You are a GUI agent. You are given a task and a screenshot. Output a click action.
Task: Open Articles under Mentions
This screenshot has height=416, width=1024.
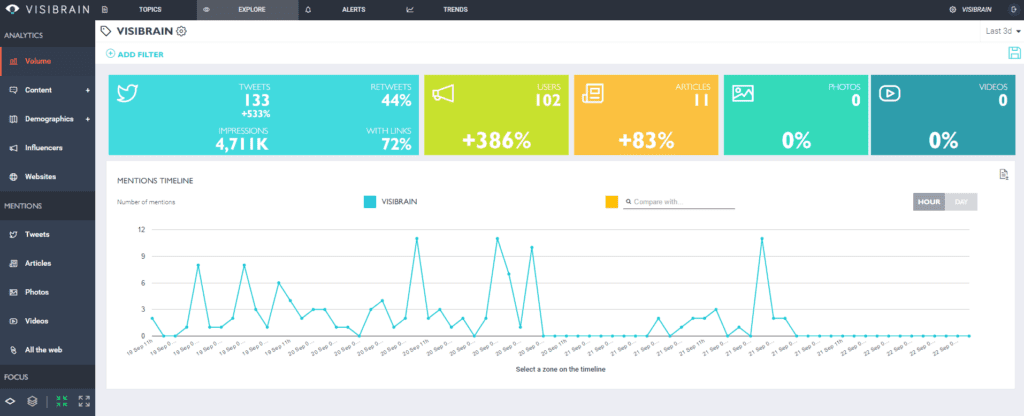(x=38, y=263)
